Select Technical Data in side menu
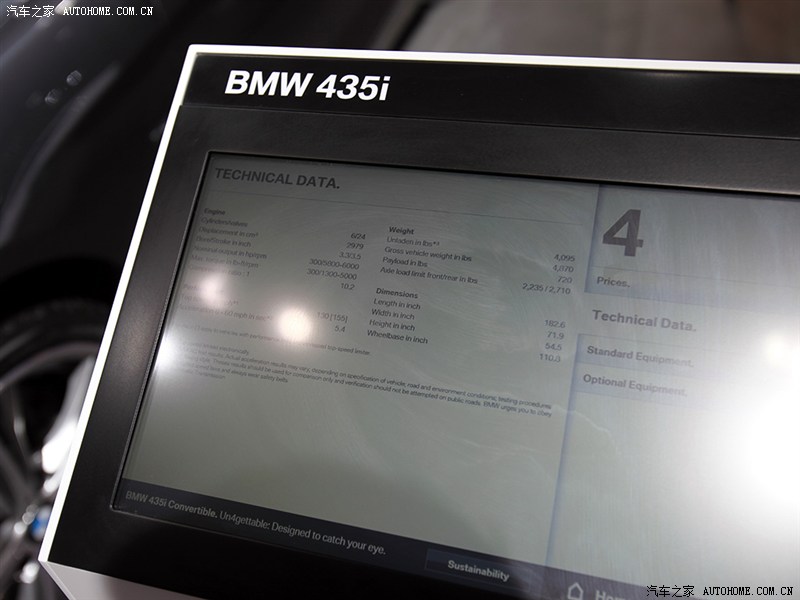The width and height of the screenshot is (800, 600). pyautogui.click(x=643, y=321)
